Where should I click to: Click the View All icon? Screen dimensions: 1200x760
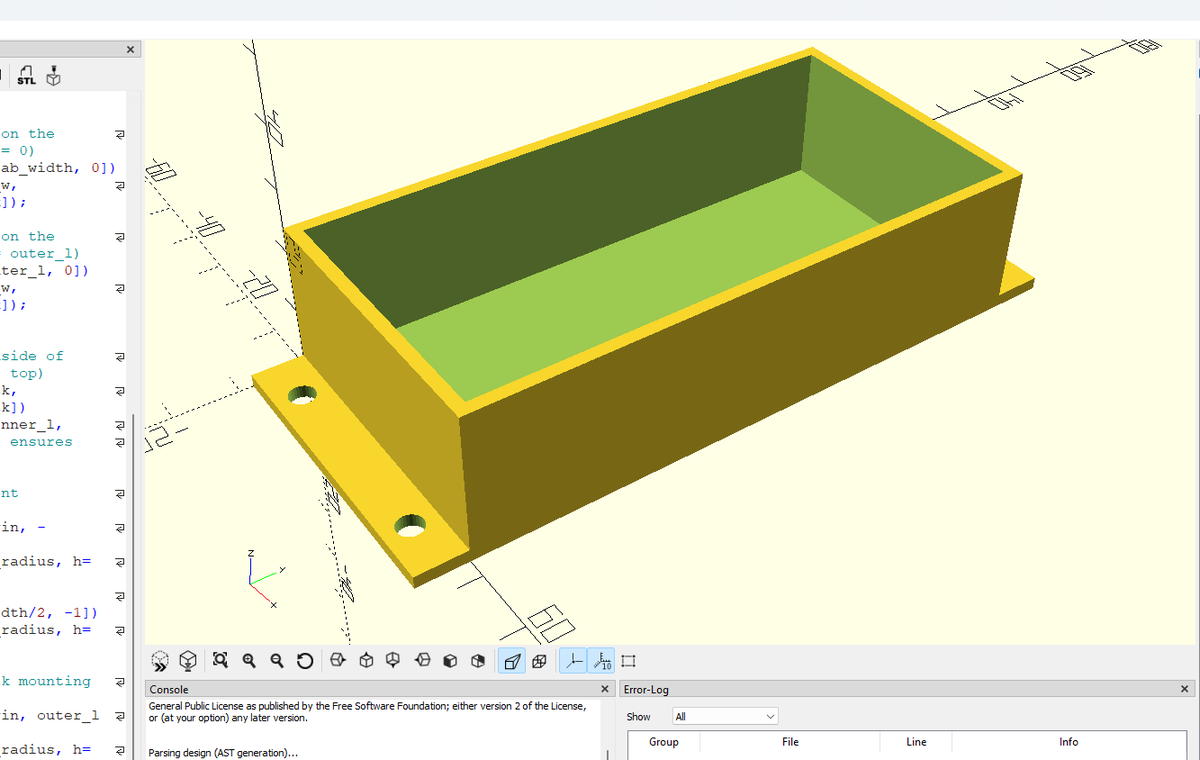click(x=221, y=660)
